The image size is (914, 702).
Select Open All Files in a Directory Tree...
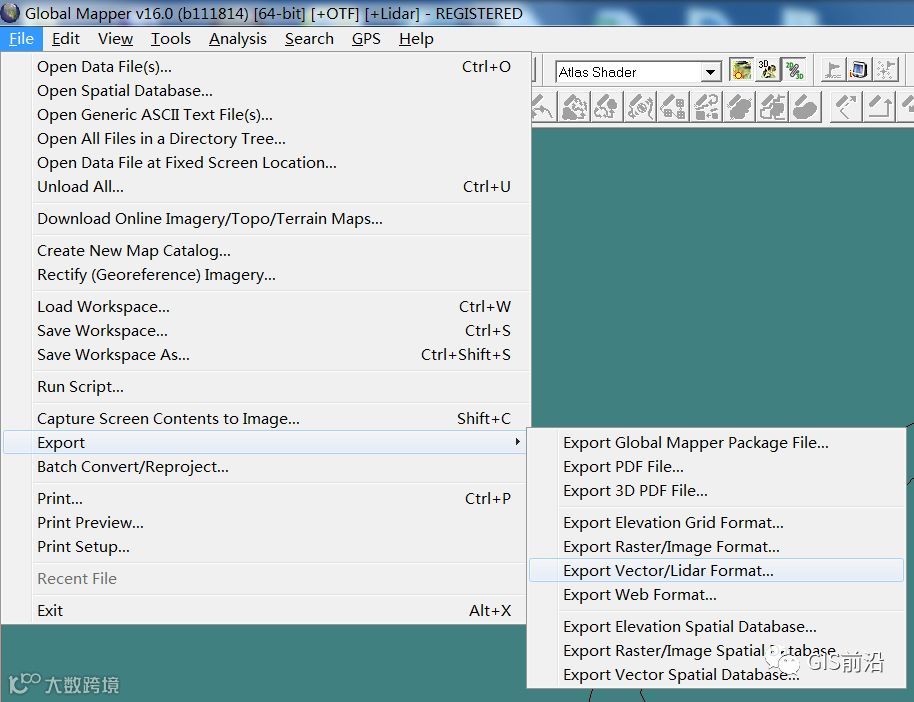(266, 139)
